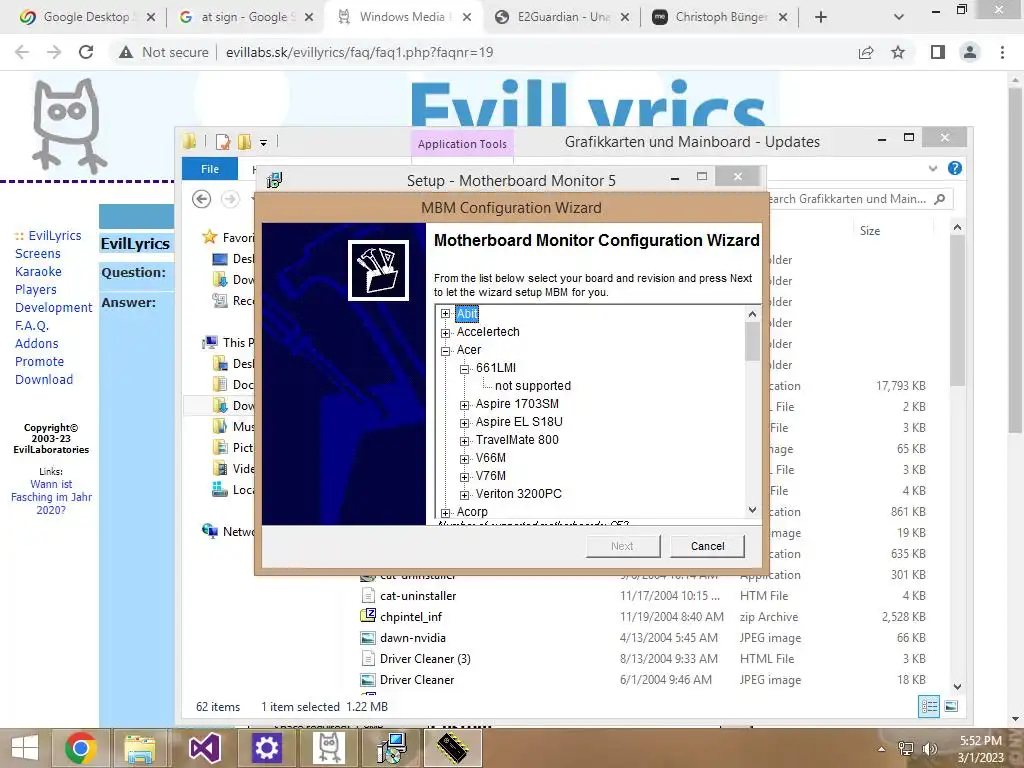This screenshot has height=768, width=1024.
Task: Switch to Christoph Bünger browser tab
Action: 719,17
